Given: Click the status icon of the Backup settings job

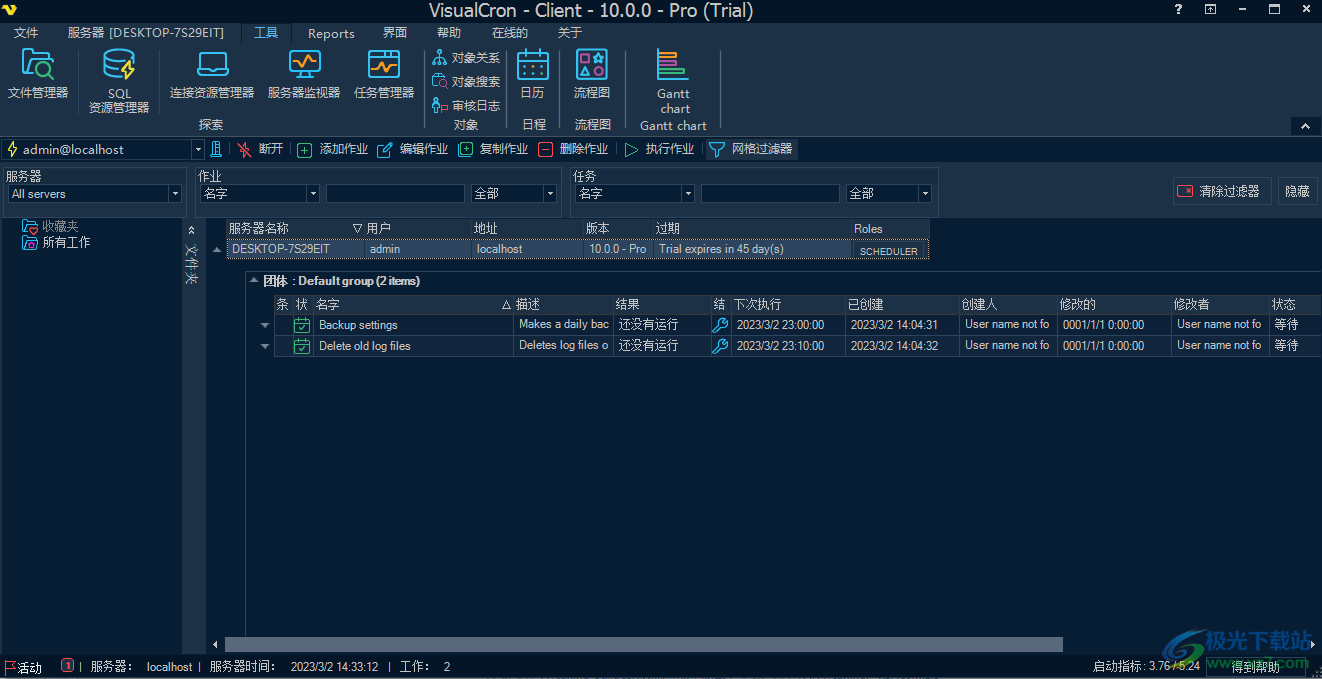Looking at the screenshot, I should [x=302, y=325].
